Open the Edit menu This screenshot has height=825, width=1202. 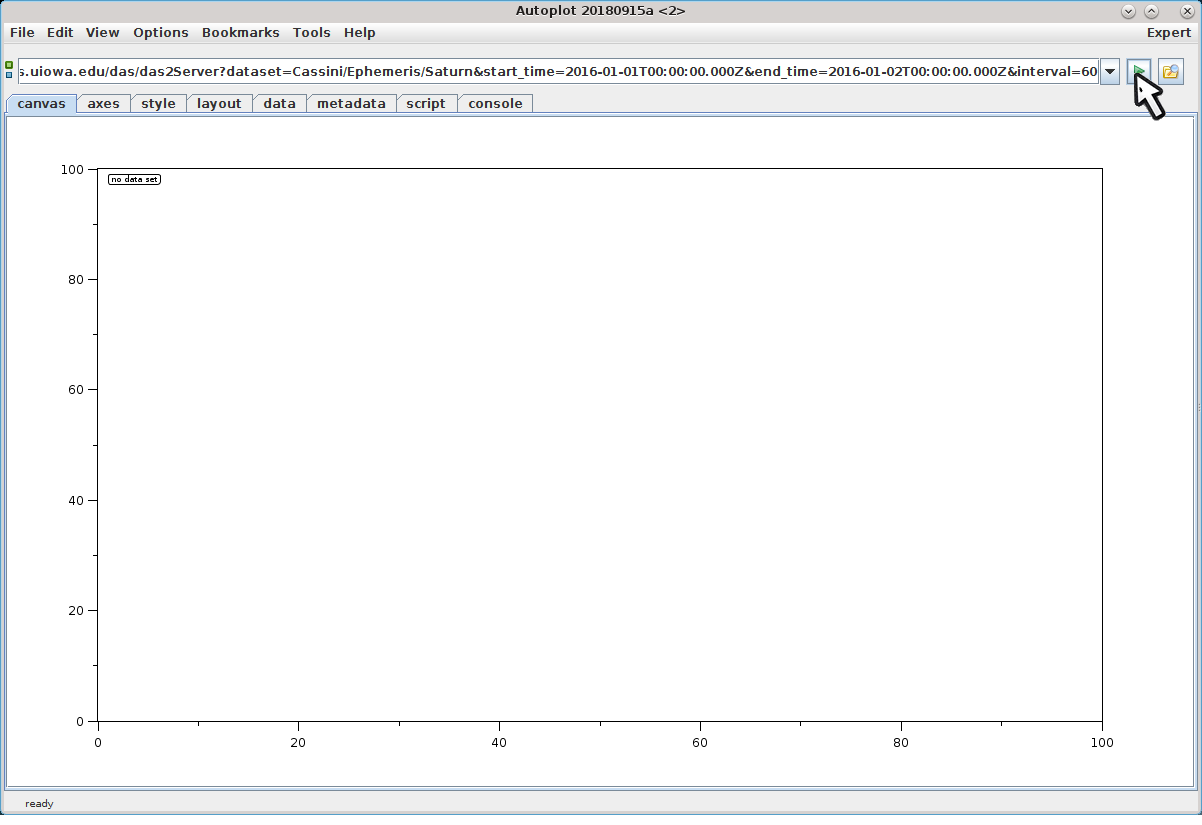[x=60, y=33]
